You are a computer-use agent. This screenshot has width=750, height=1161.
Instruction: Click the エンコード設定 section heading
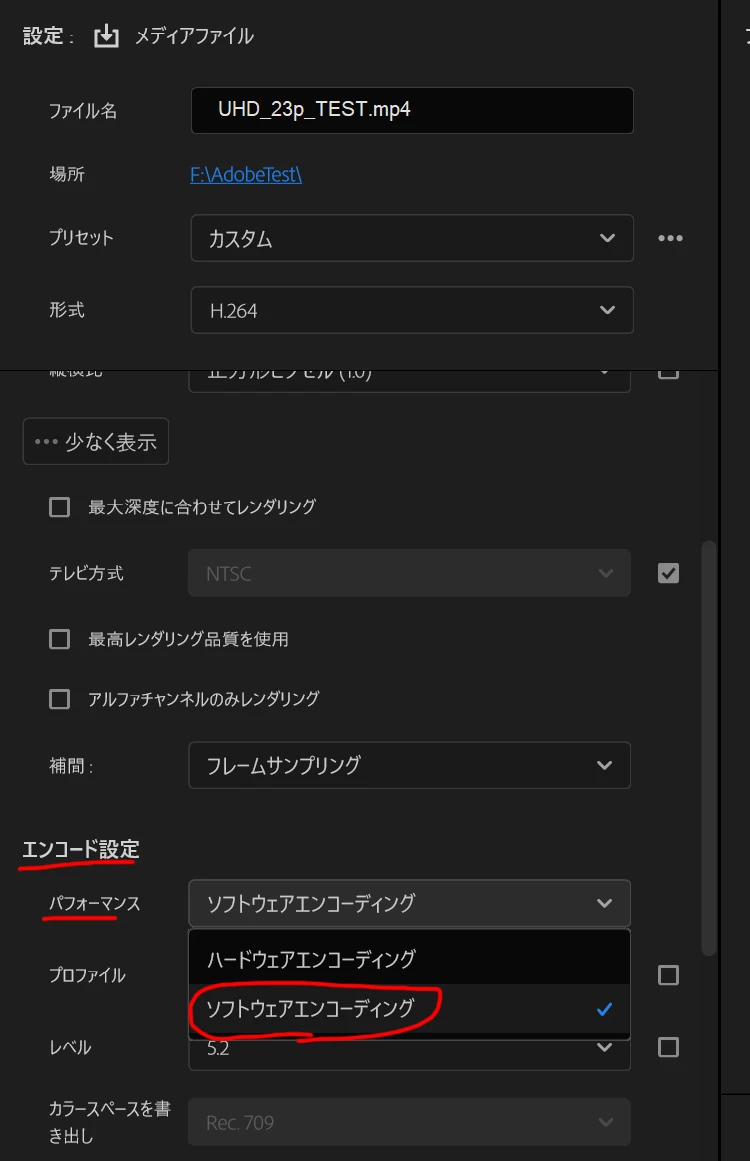[x=81, y=849]
